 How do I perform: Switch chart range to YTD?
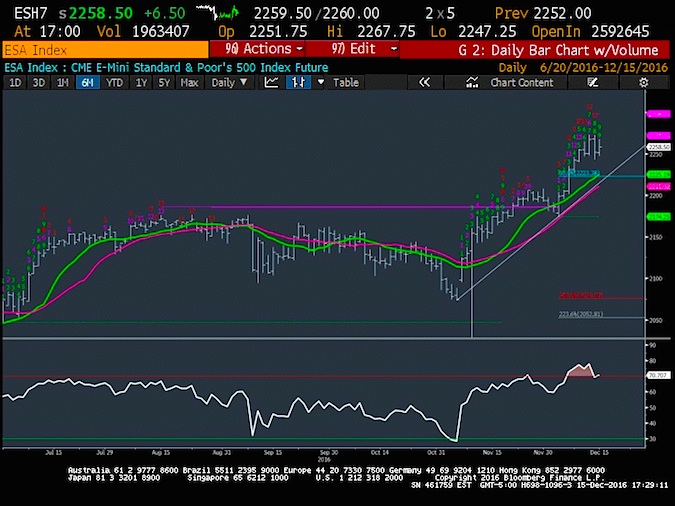(115, 83)
